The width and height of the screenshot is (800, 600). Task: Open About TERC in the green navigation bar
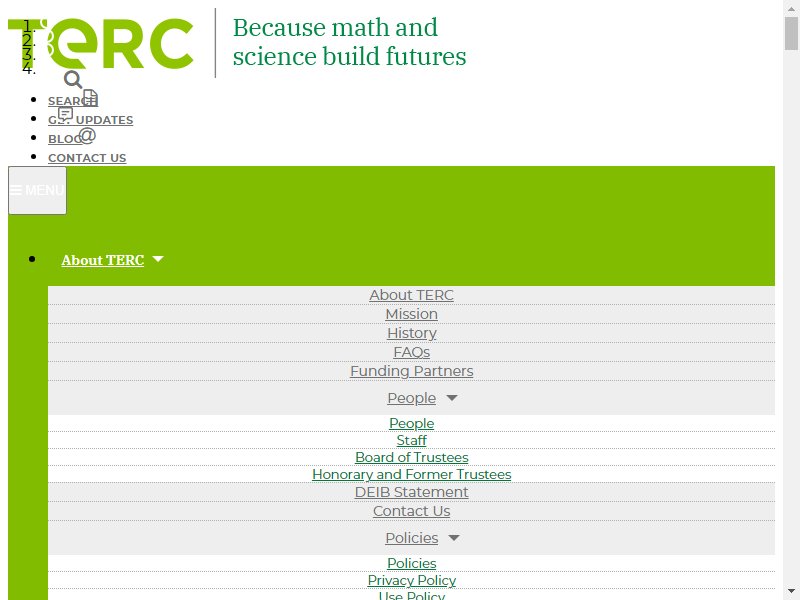[103, 260]
